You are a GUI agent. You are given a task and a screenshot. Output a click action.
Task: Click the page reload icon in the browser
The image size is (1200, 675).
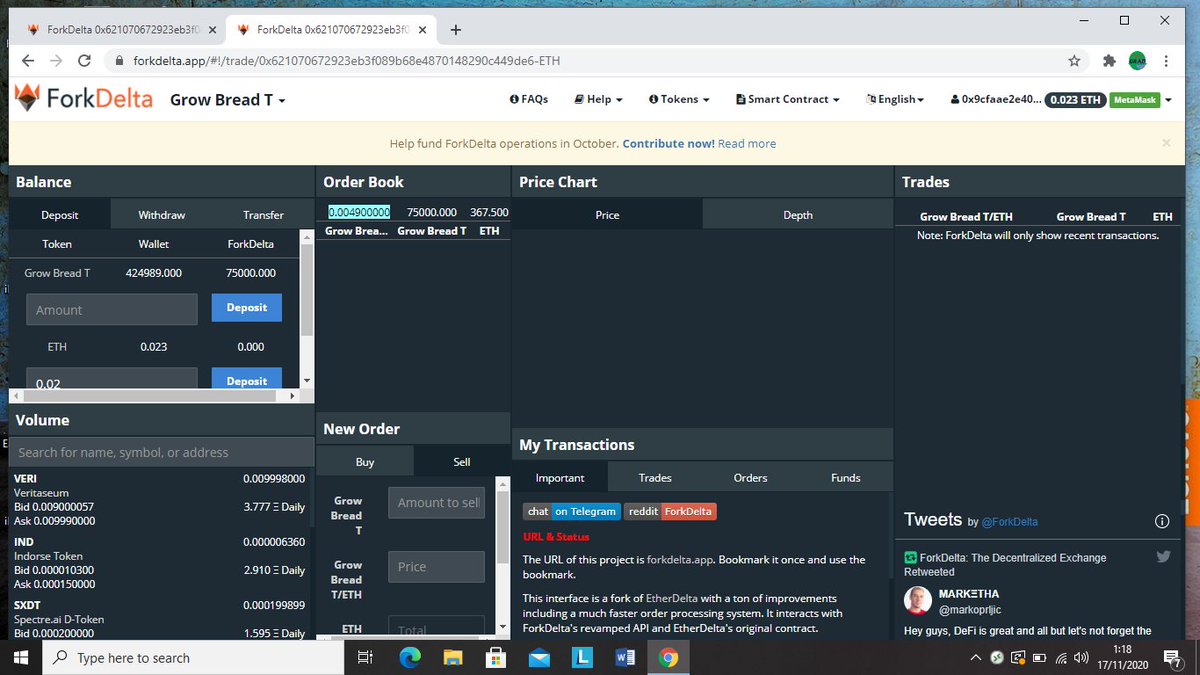coord(84,61)
